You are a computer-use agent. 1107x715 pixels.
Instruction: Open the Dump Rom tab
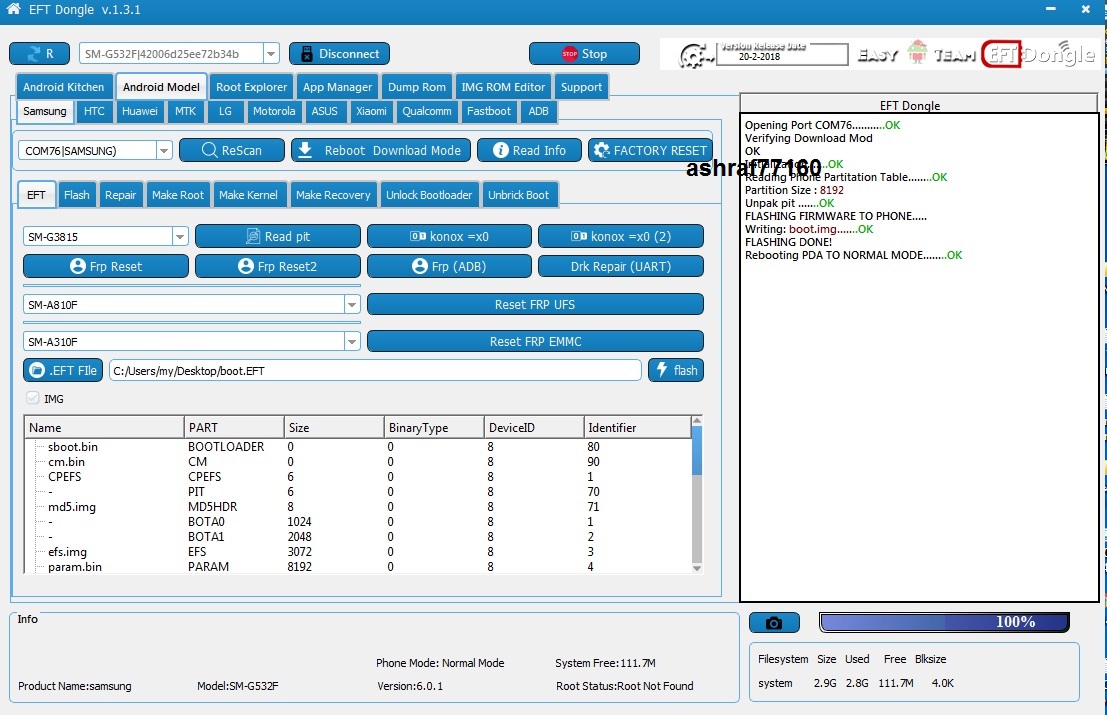pos(417,87)
